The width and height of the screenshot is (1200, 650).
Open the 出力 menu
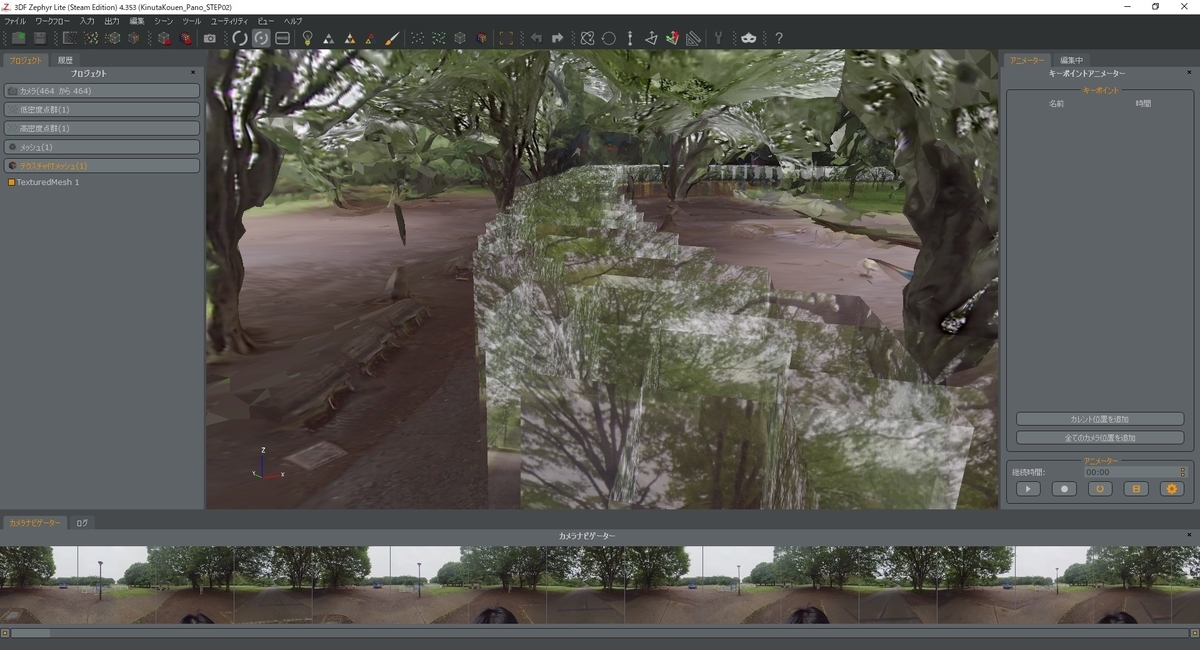click(x=112, y=21)
